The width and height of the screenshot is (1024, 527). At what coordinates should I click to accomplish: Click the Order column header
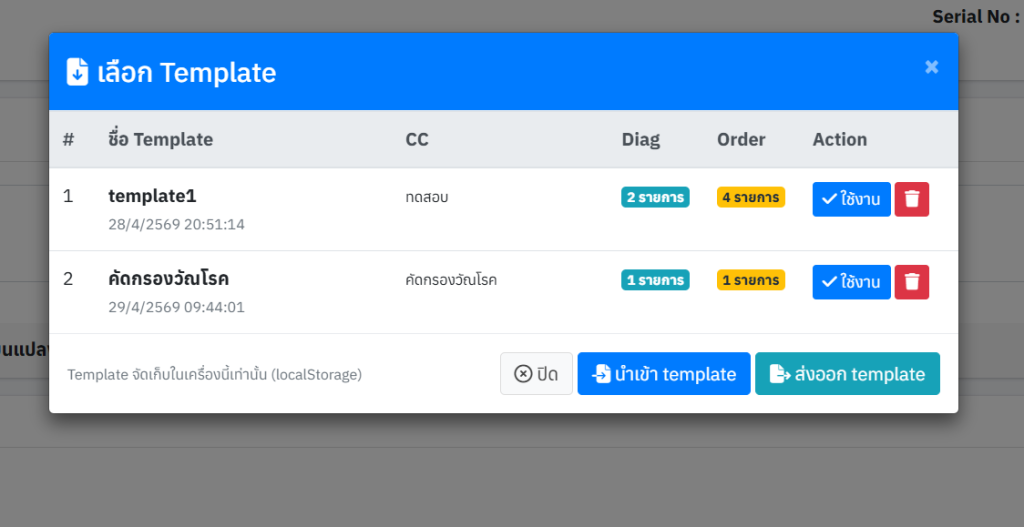pos(741,139)
